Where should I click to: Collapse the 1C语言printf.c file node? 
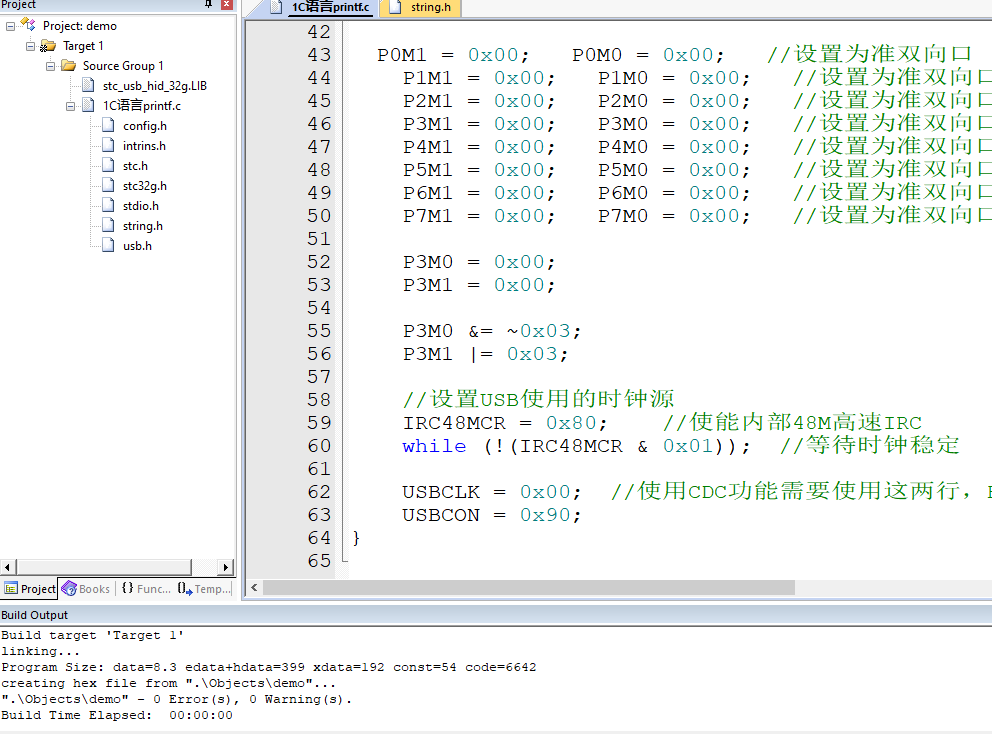point(70,106)
